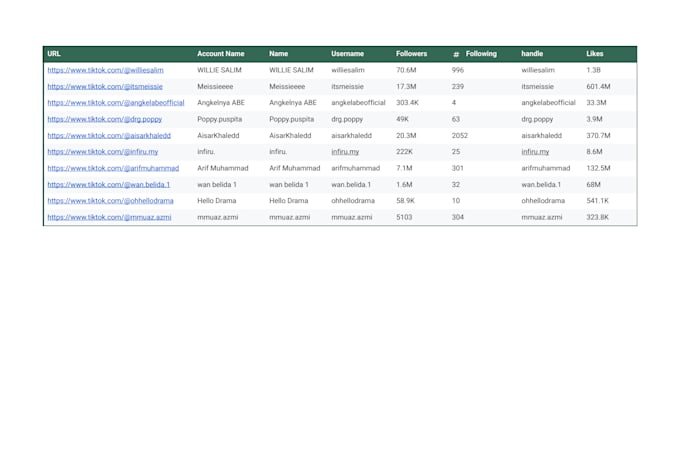The height and width of the screenshot is (459, 680).
Task: Select aisarkhaledd in handle column
Action: click(x=542, y=136)
